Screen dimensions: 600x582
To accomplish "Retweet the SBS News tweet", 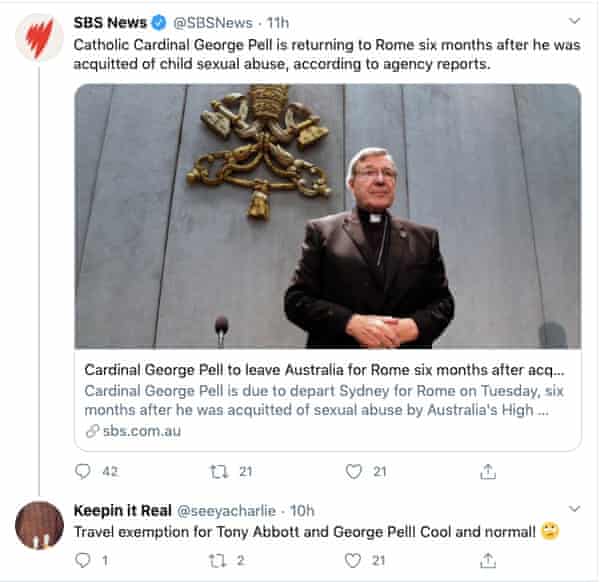I will [x=218, y=471].
